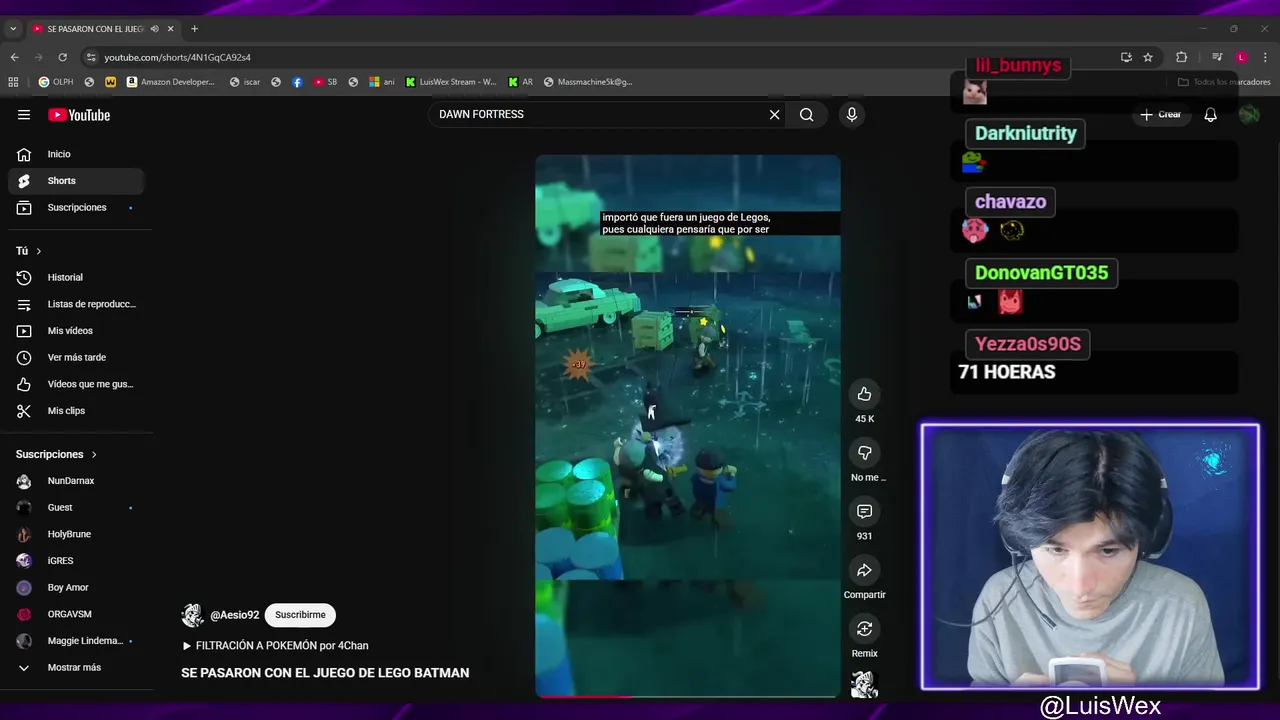Open OLPH bookmark
The width and height of the screenshot is (1280, 720).
click(56, 82)
